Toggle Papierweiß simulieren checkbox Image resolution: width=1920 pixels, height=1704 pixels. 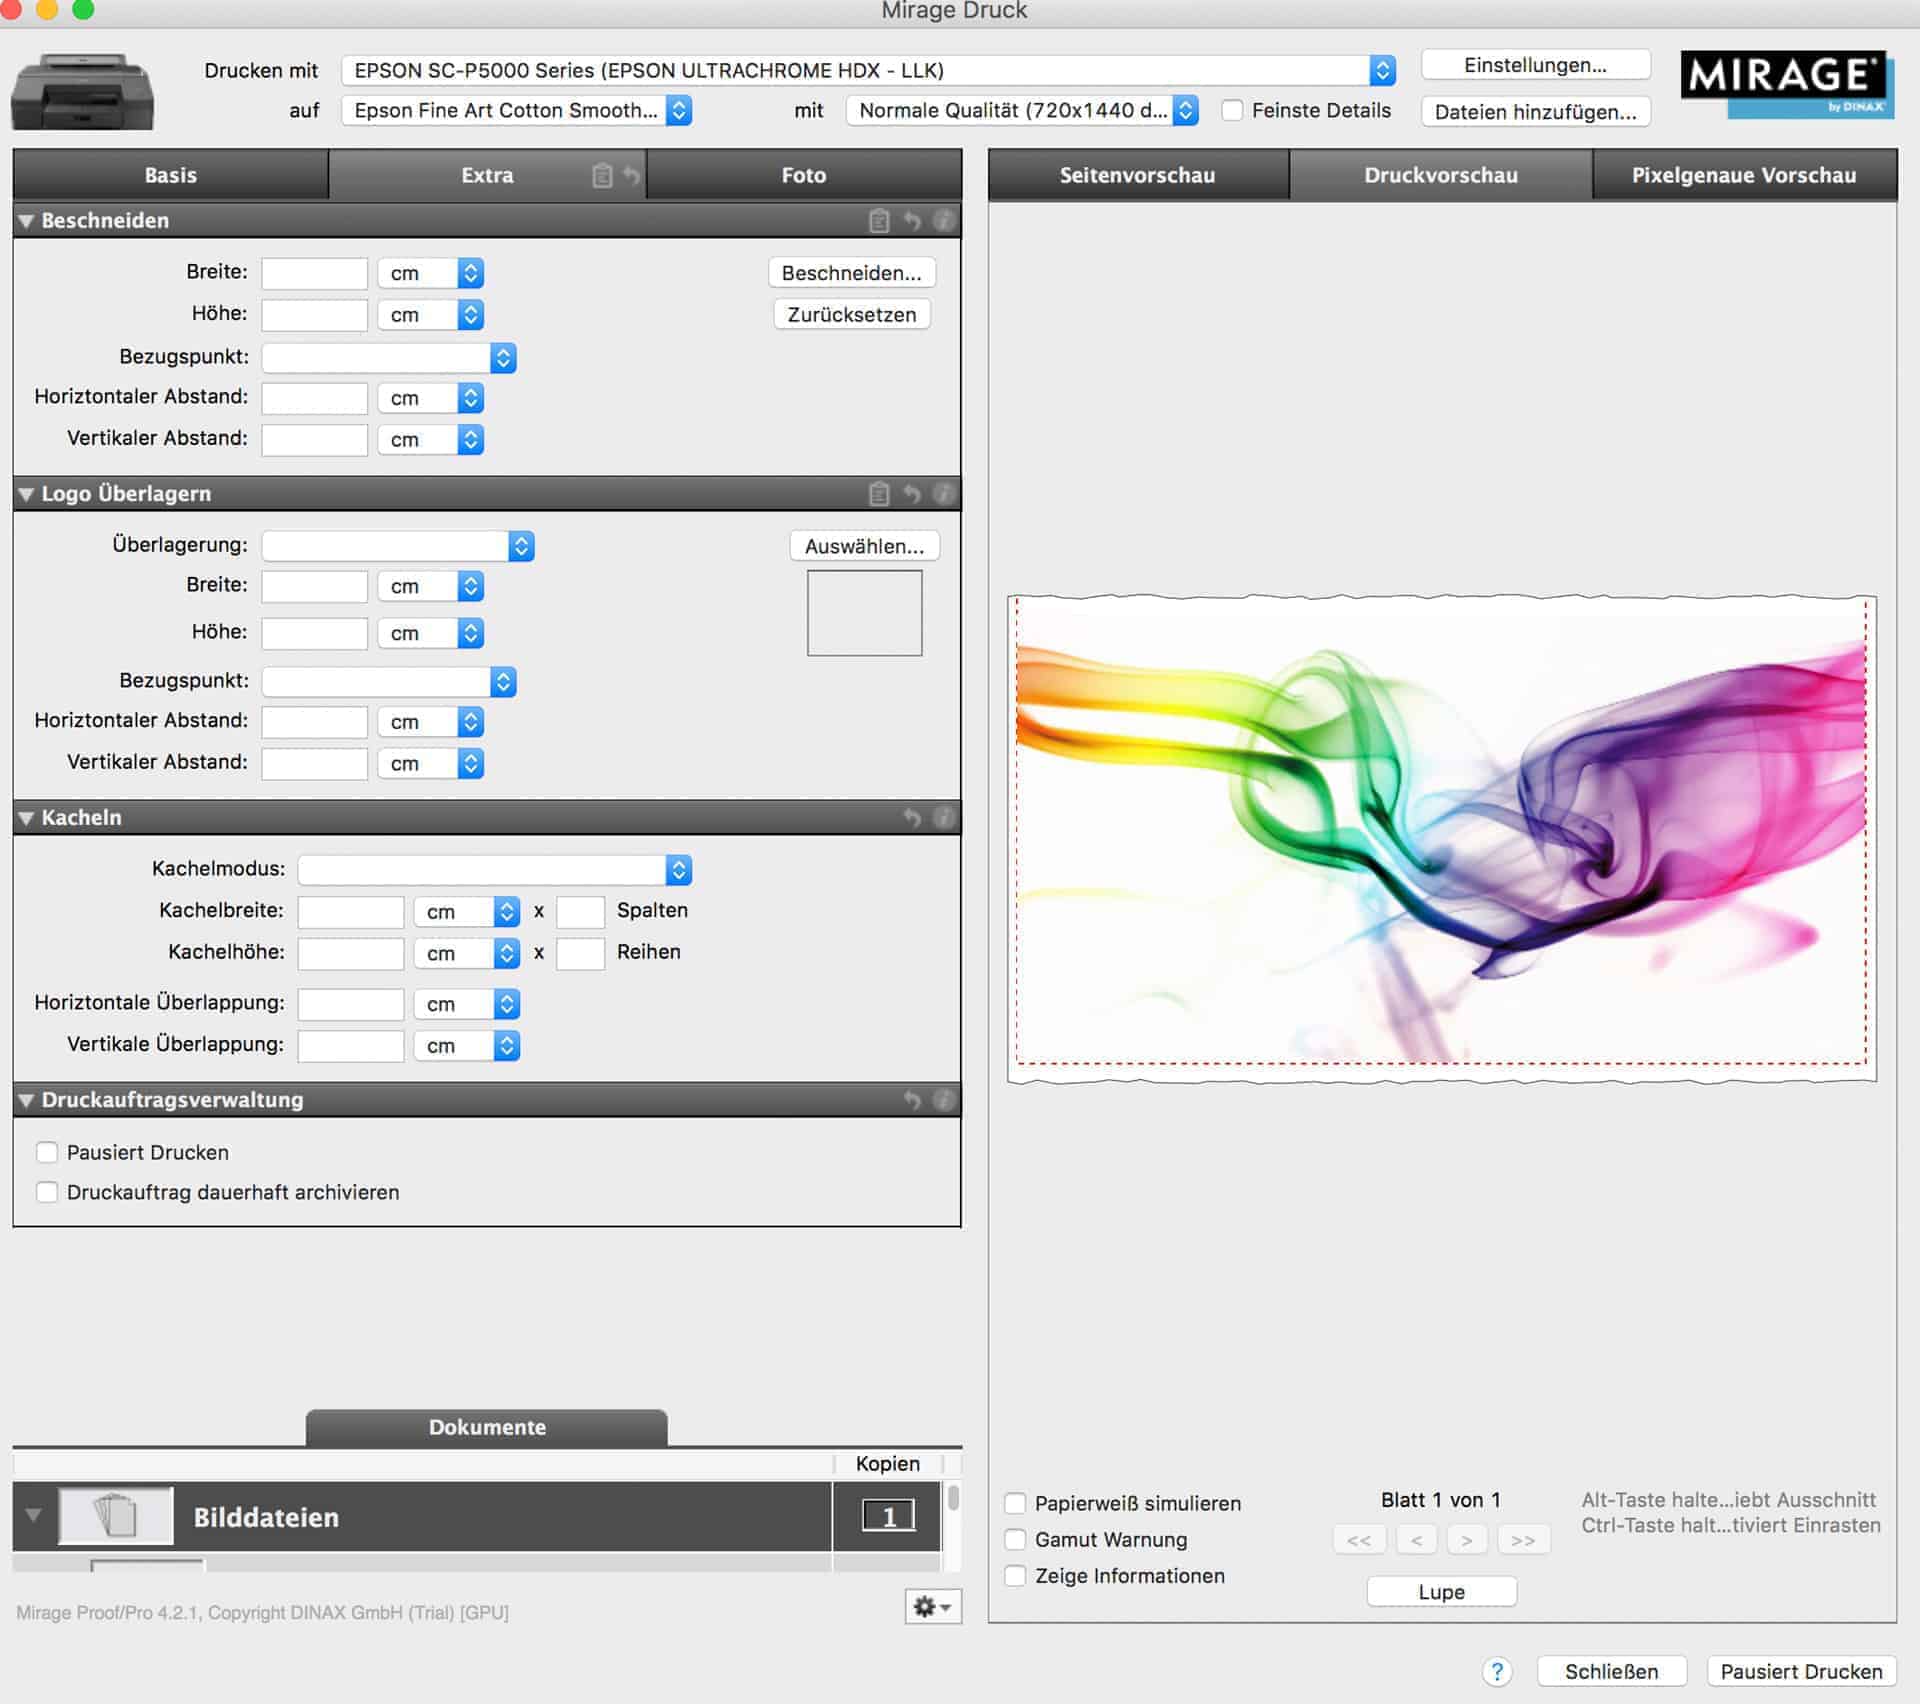(1015, 1503)
